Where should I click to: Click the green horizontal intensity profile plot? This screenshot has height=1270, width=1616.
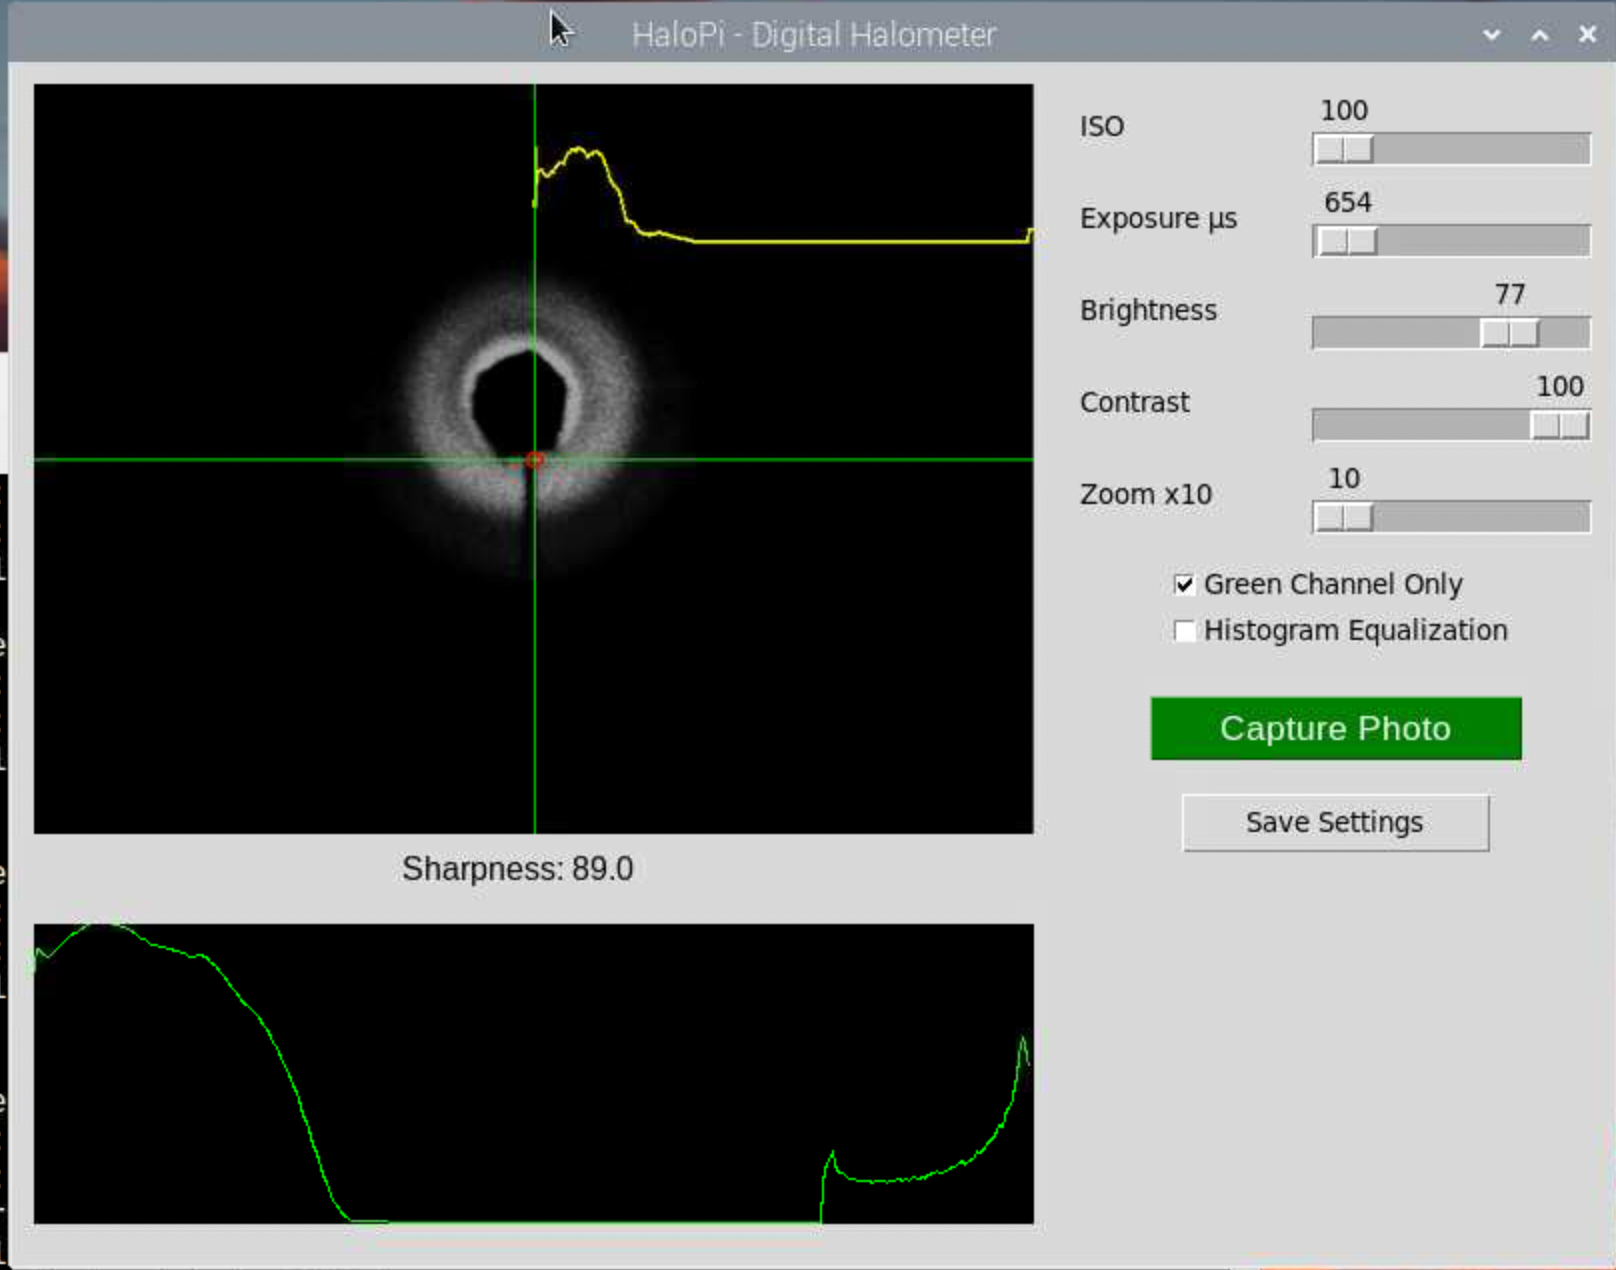coord(534,1073)
